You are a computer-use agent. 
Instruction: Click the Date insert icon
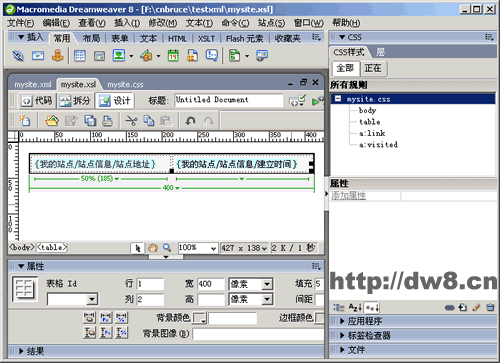tap(173, 55)
